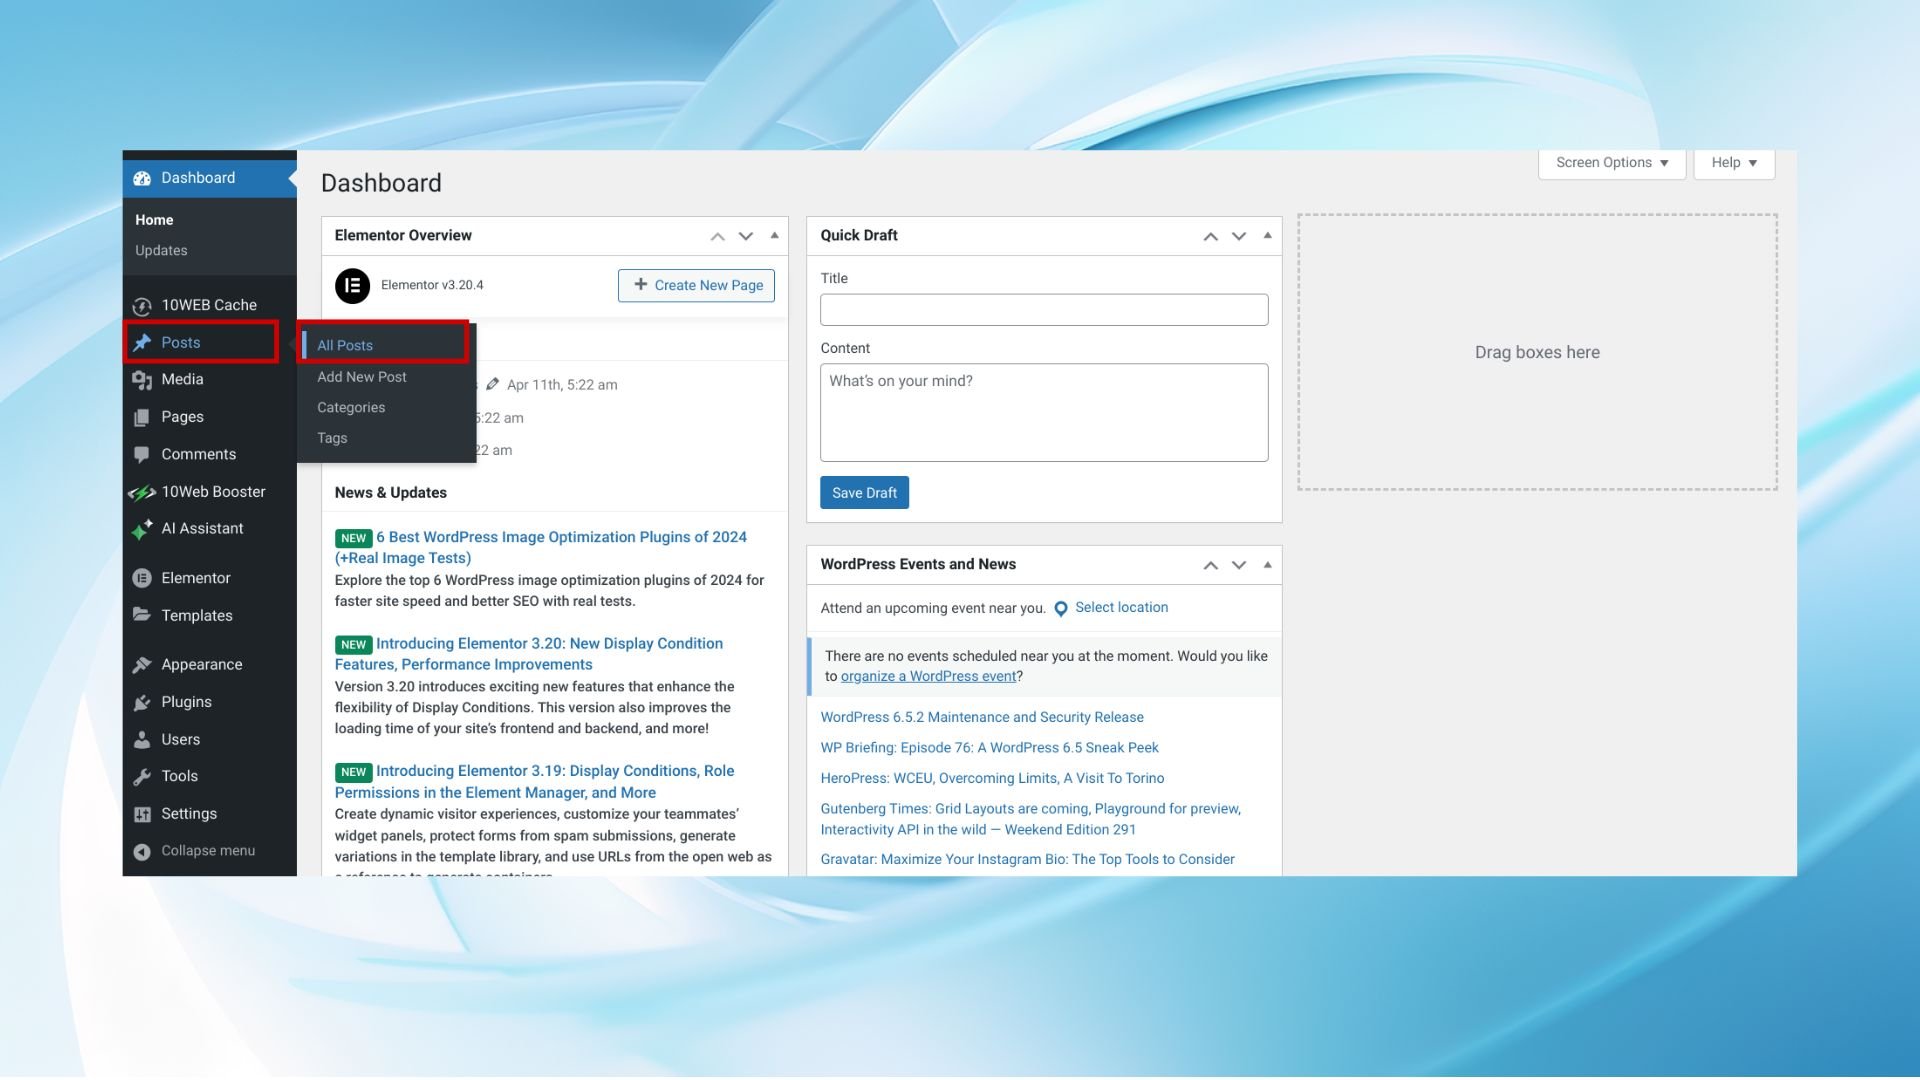Collapse the Elementor Overview panel
1920x1080 pixels.
click(x=774, y=235)
